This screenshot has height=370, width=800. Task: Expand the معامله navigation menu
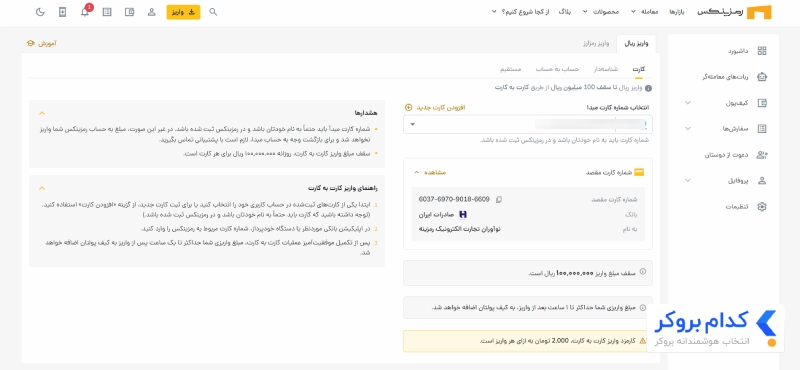pos(645,12)
